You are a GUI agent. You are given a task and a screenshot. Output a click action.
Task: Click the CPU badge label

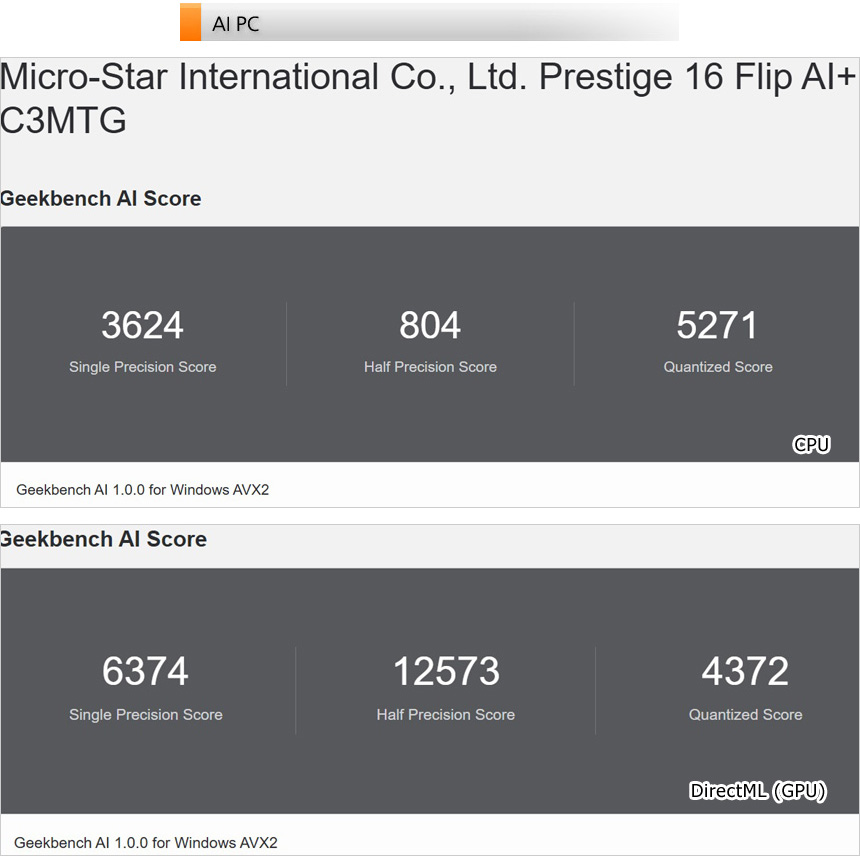click(811, 444)
